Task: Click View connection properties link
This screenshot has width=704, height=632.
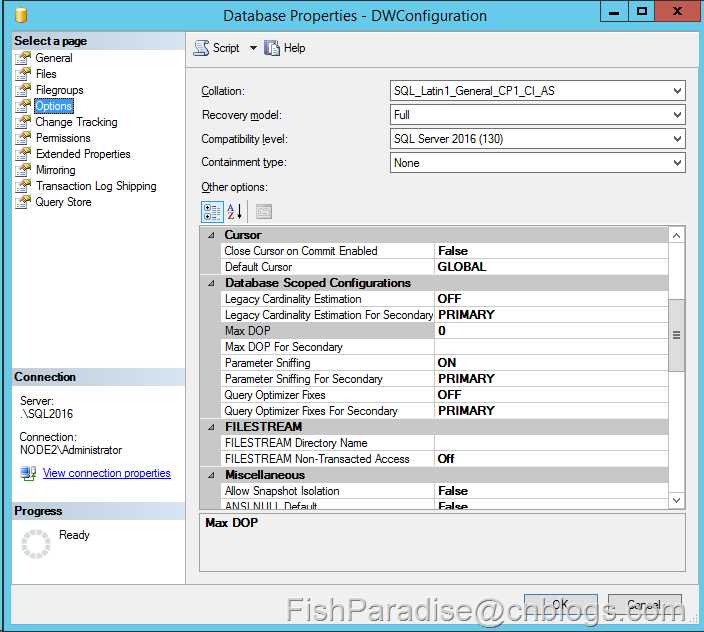Action: 107,474
